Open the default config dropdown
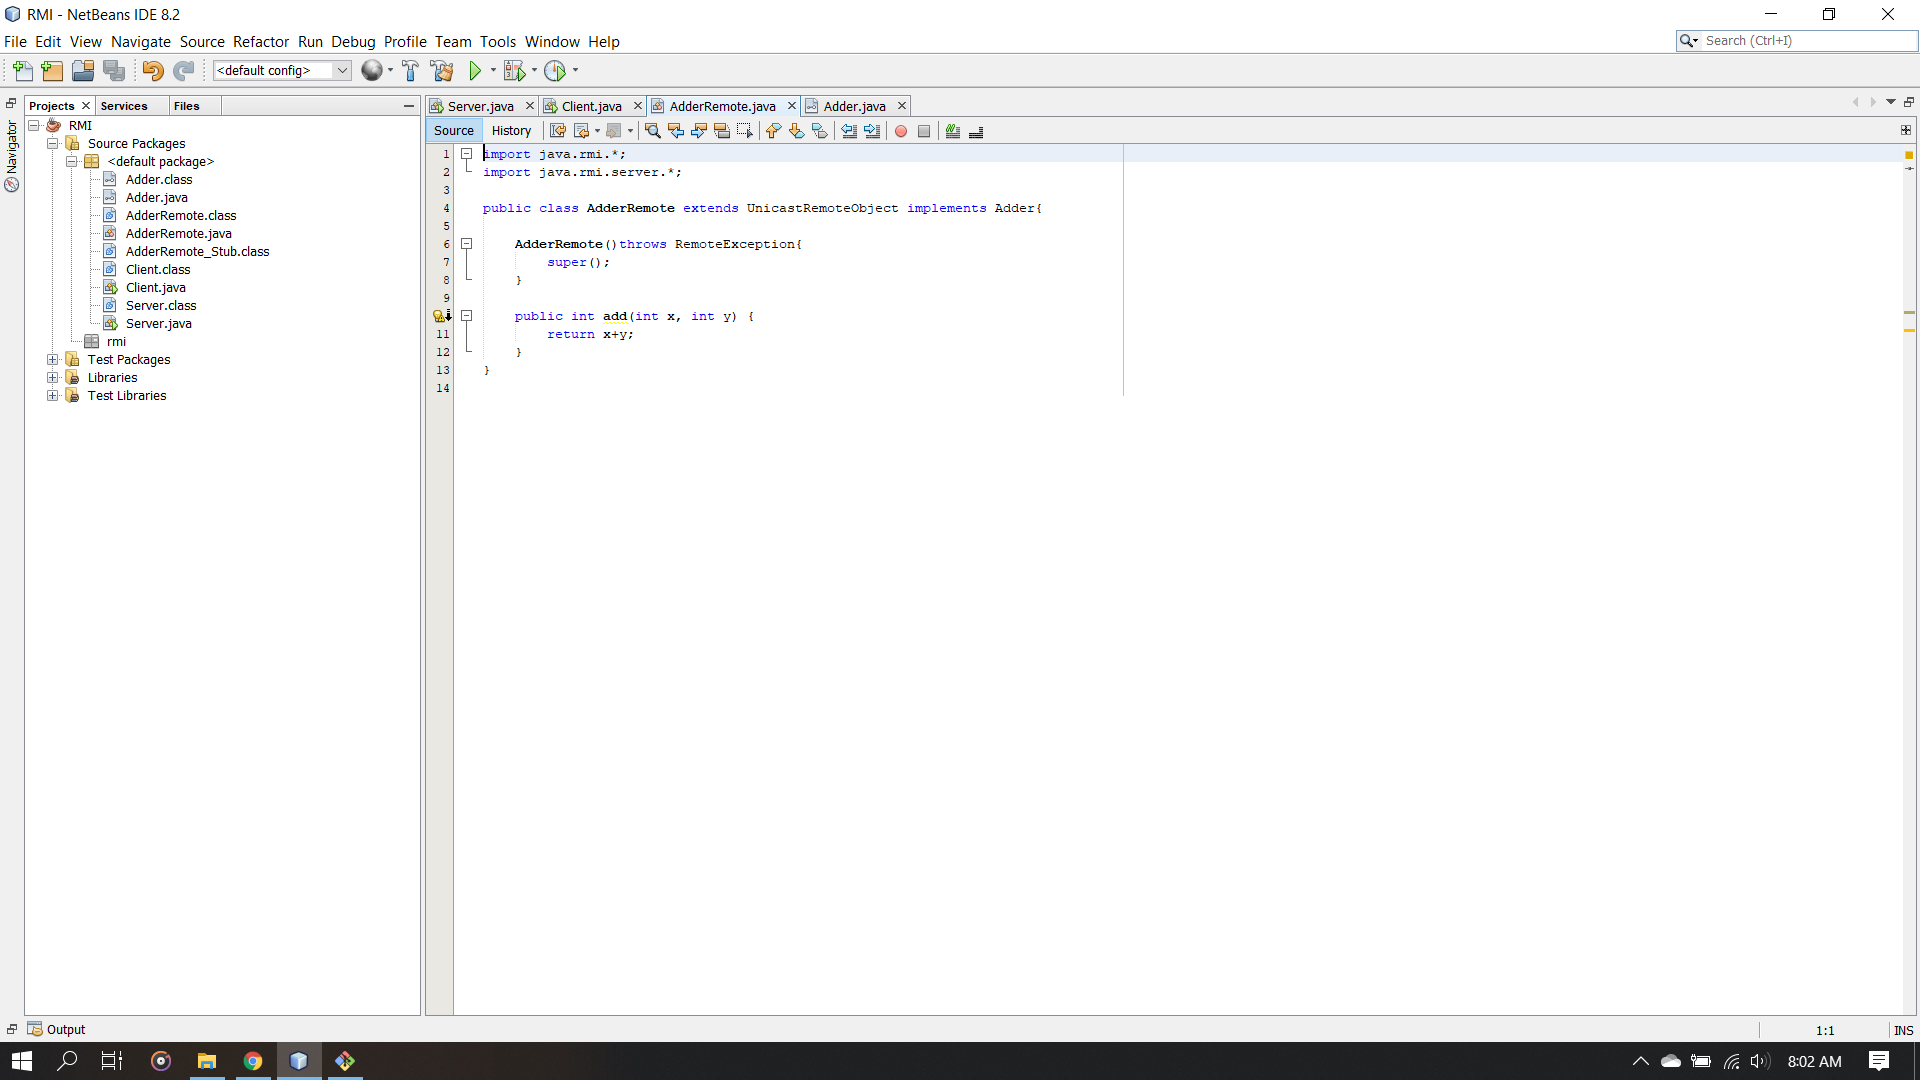This screenshot has height=1080, width=1920. tap(344, 70)
